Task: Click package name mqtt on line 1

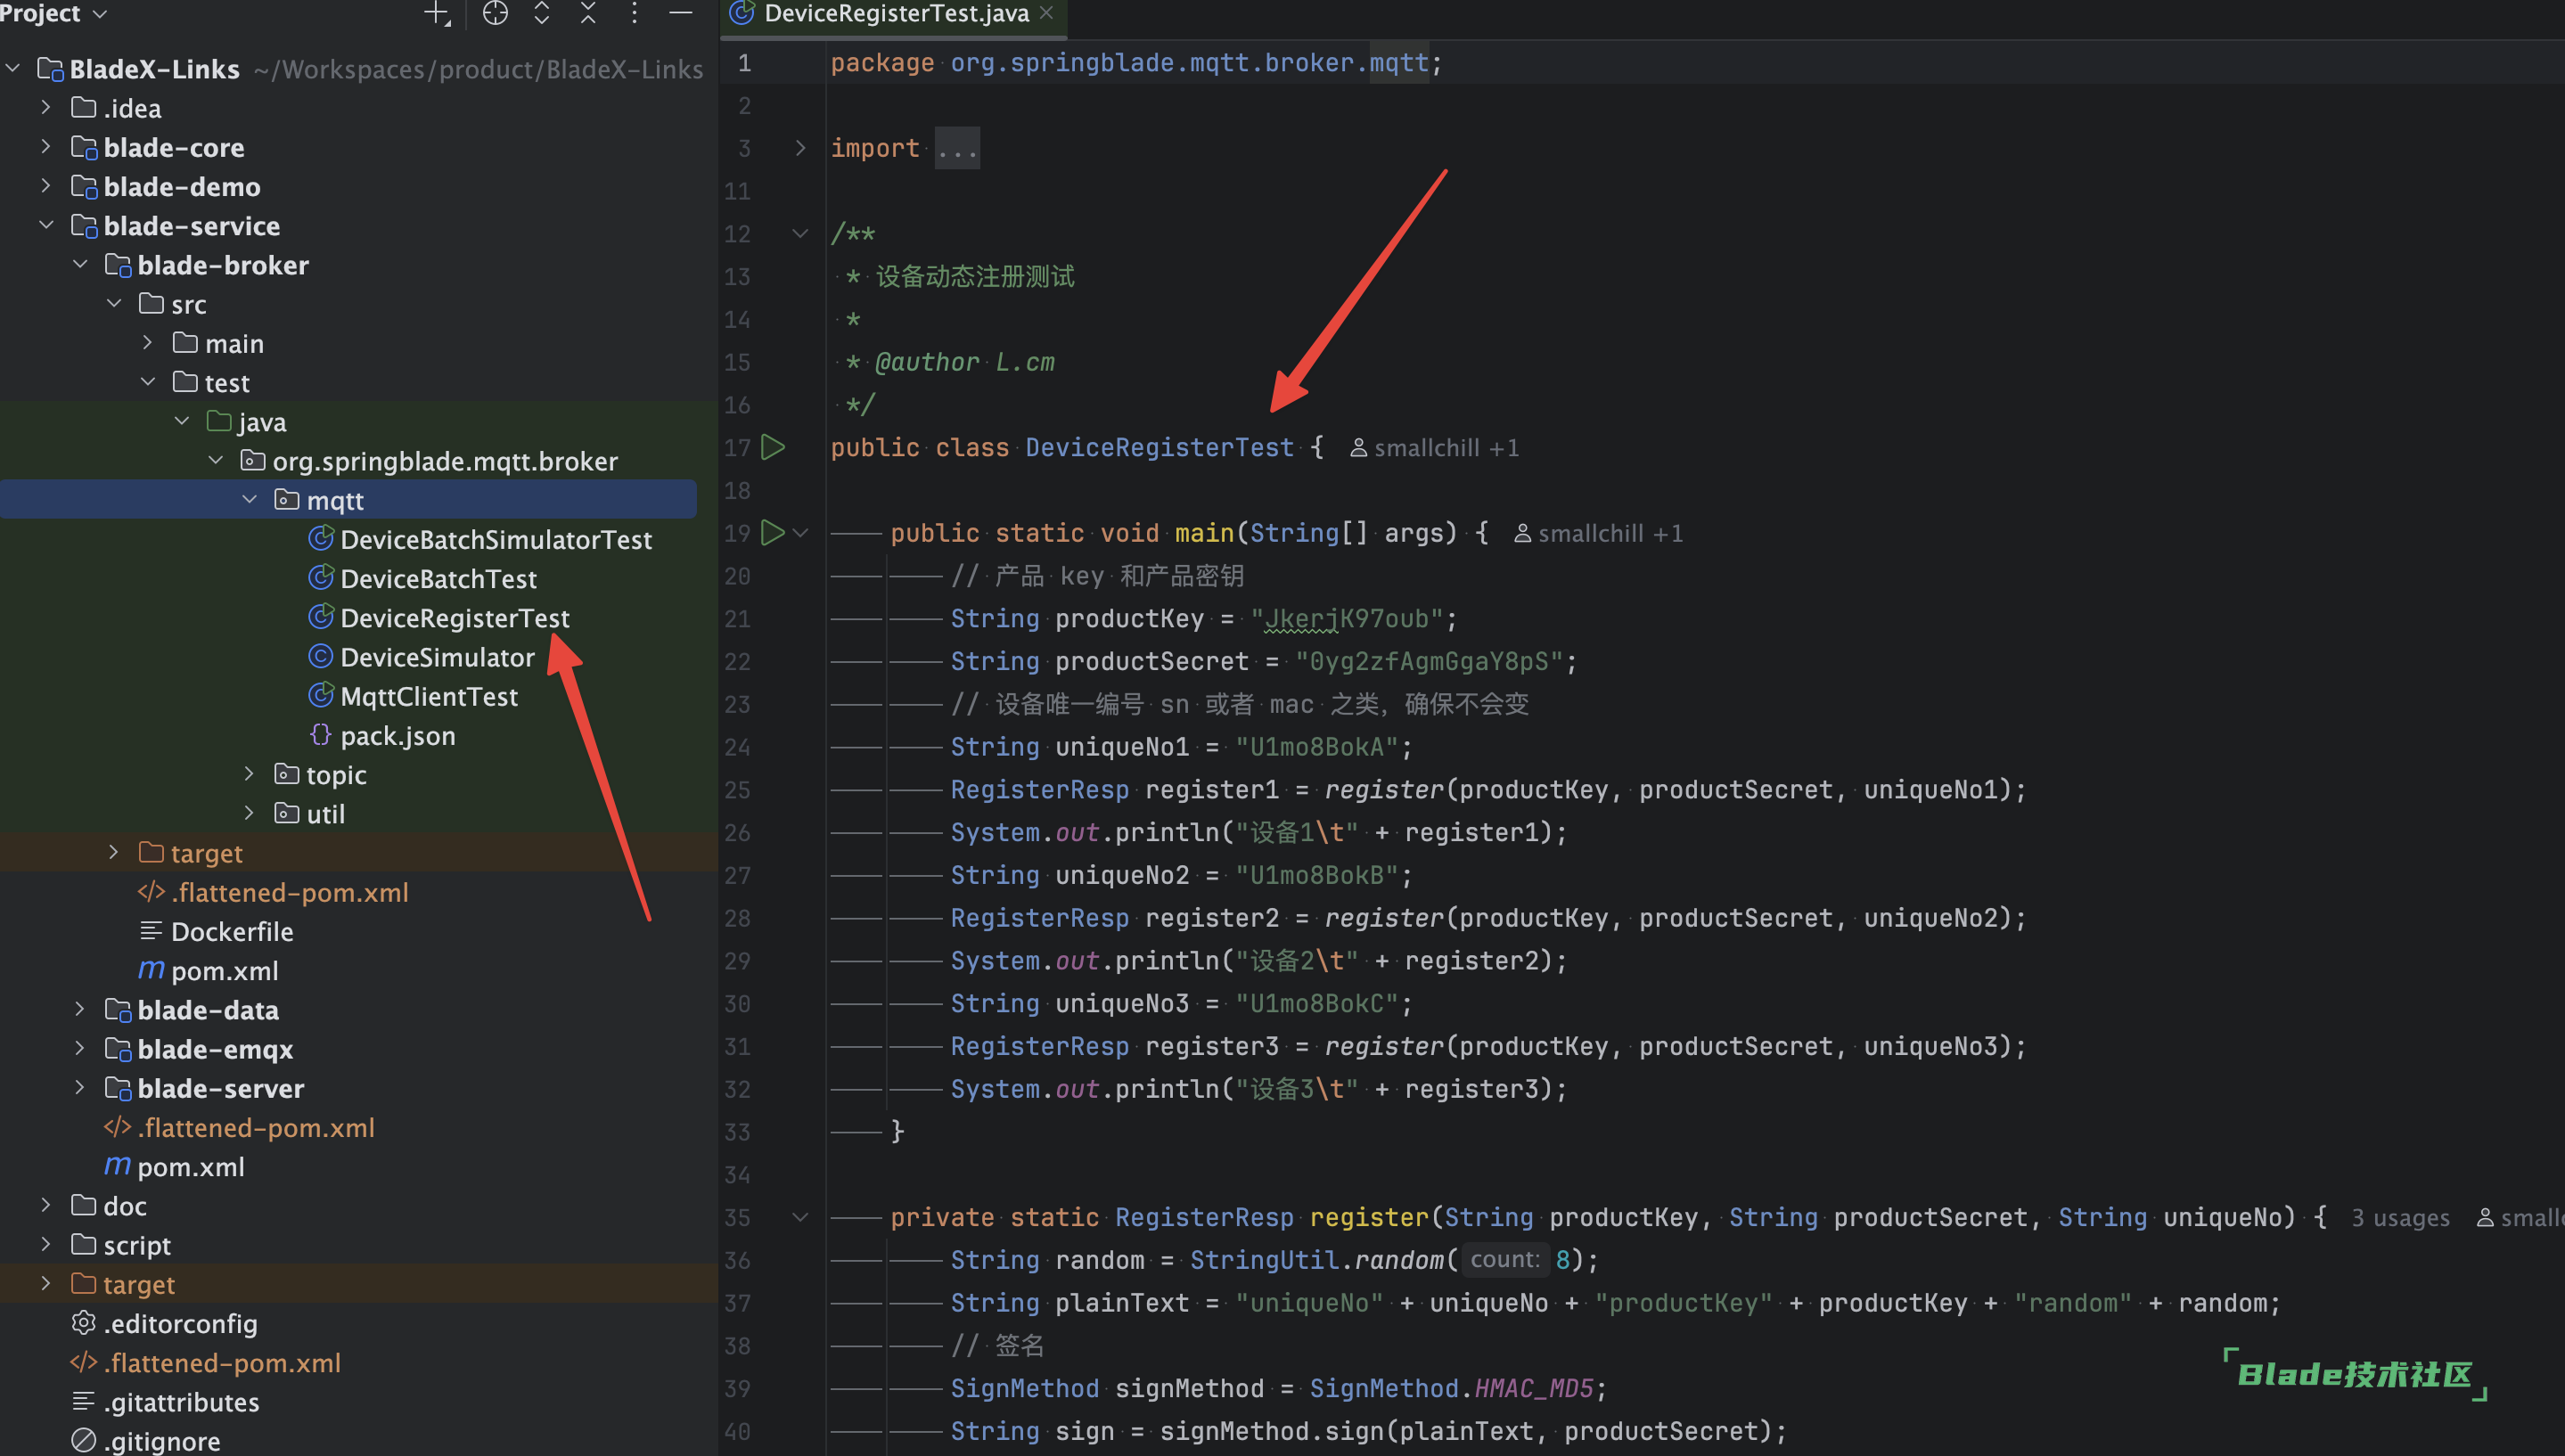Action: pos(1399,63)
